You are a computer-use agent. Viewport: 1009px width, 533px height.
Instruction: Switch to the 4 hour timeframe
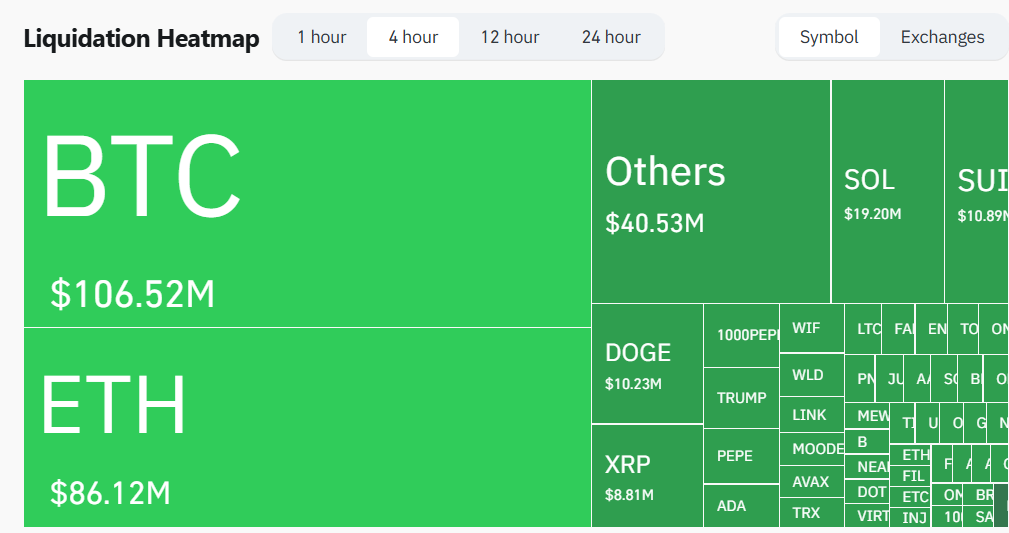click(x=413, y=37)
